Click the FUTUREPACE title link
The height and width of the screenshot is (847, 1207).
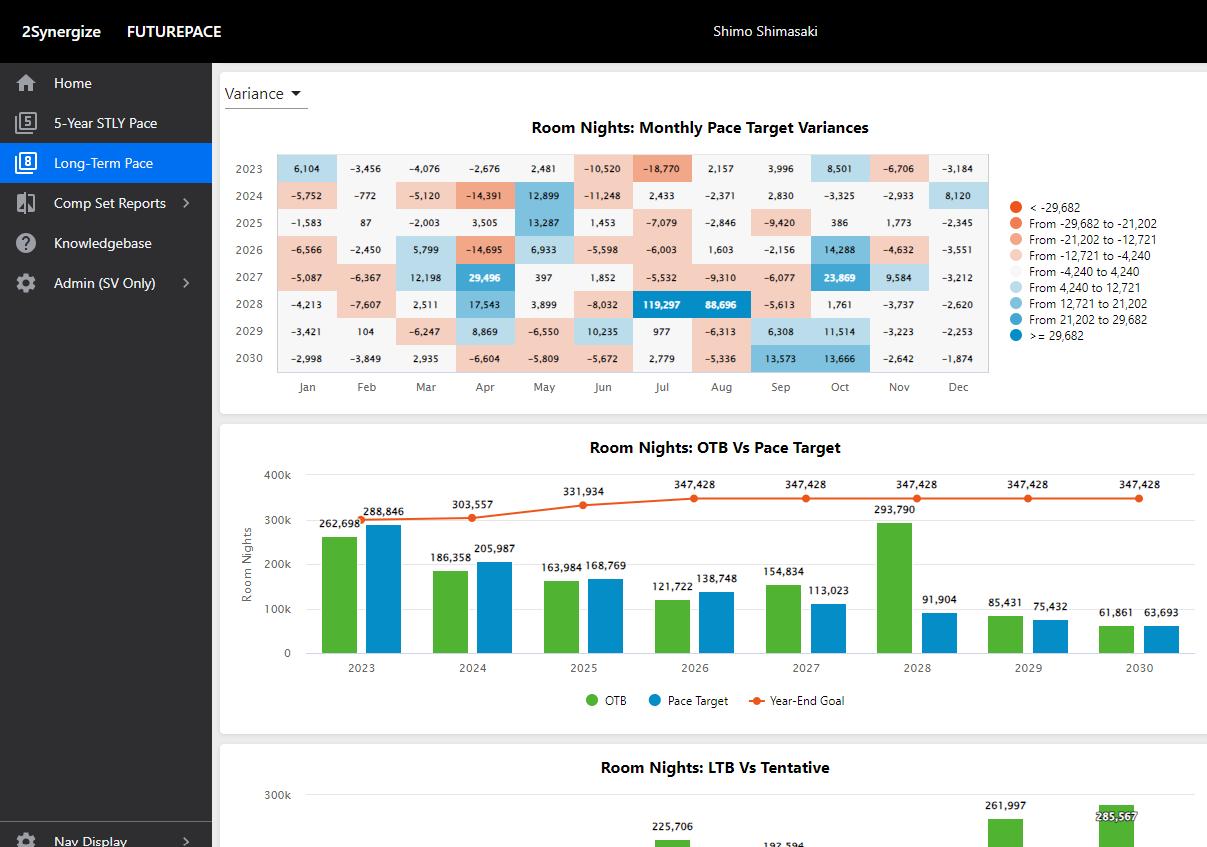174,31
